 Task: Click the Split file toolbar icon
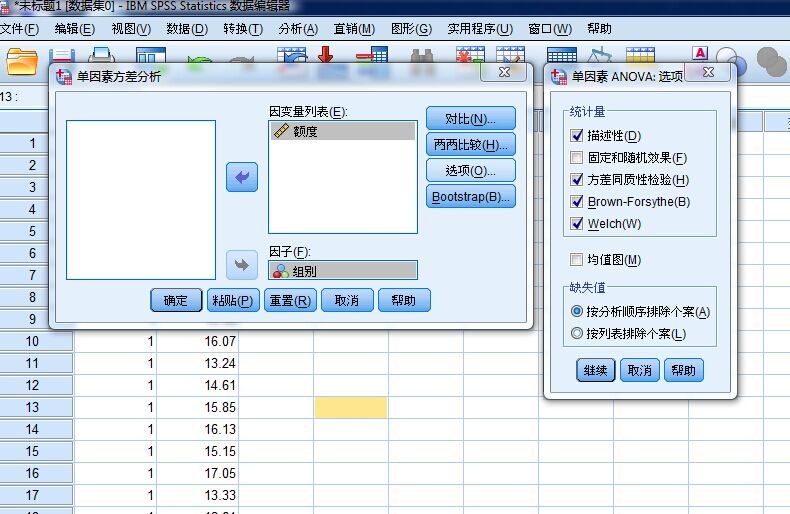pos(562,55)
